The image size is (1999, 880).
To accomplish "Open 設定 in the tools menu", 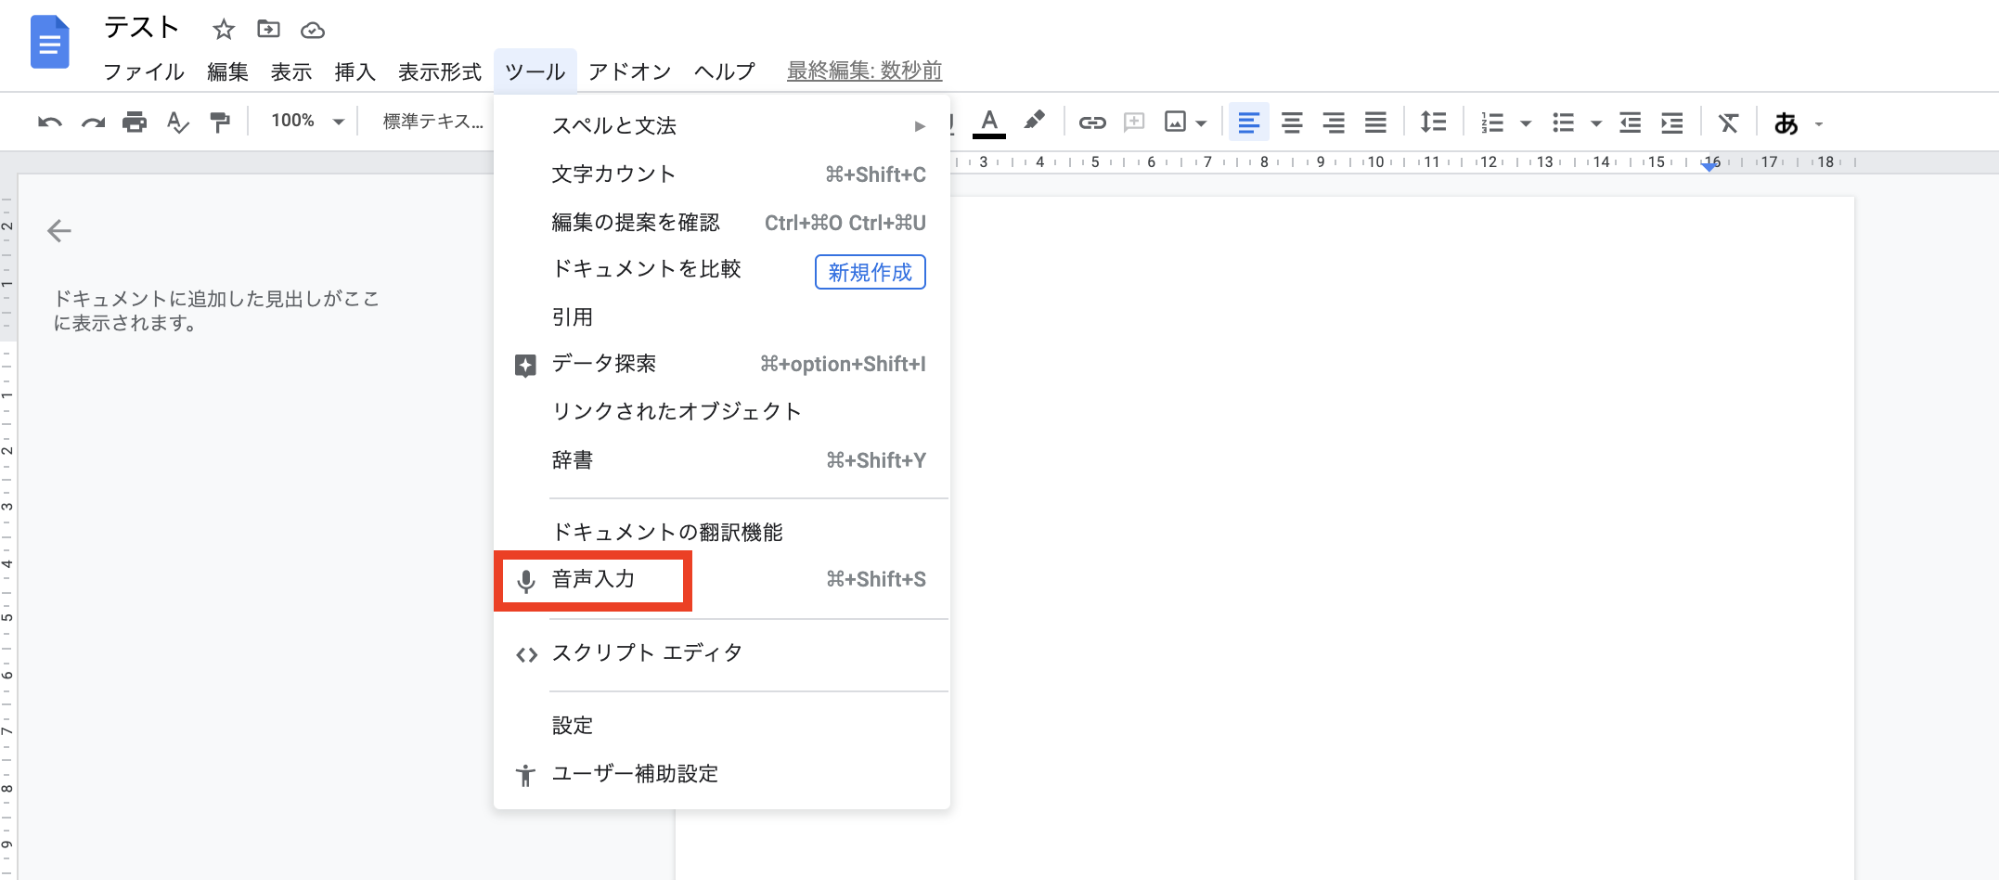I will [x=721, y=725].
